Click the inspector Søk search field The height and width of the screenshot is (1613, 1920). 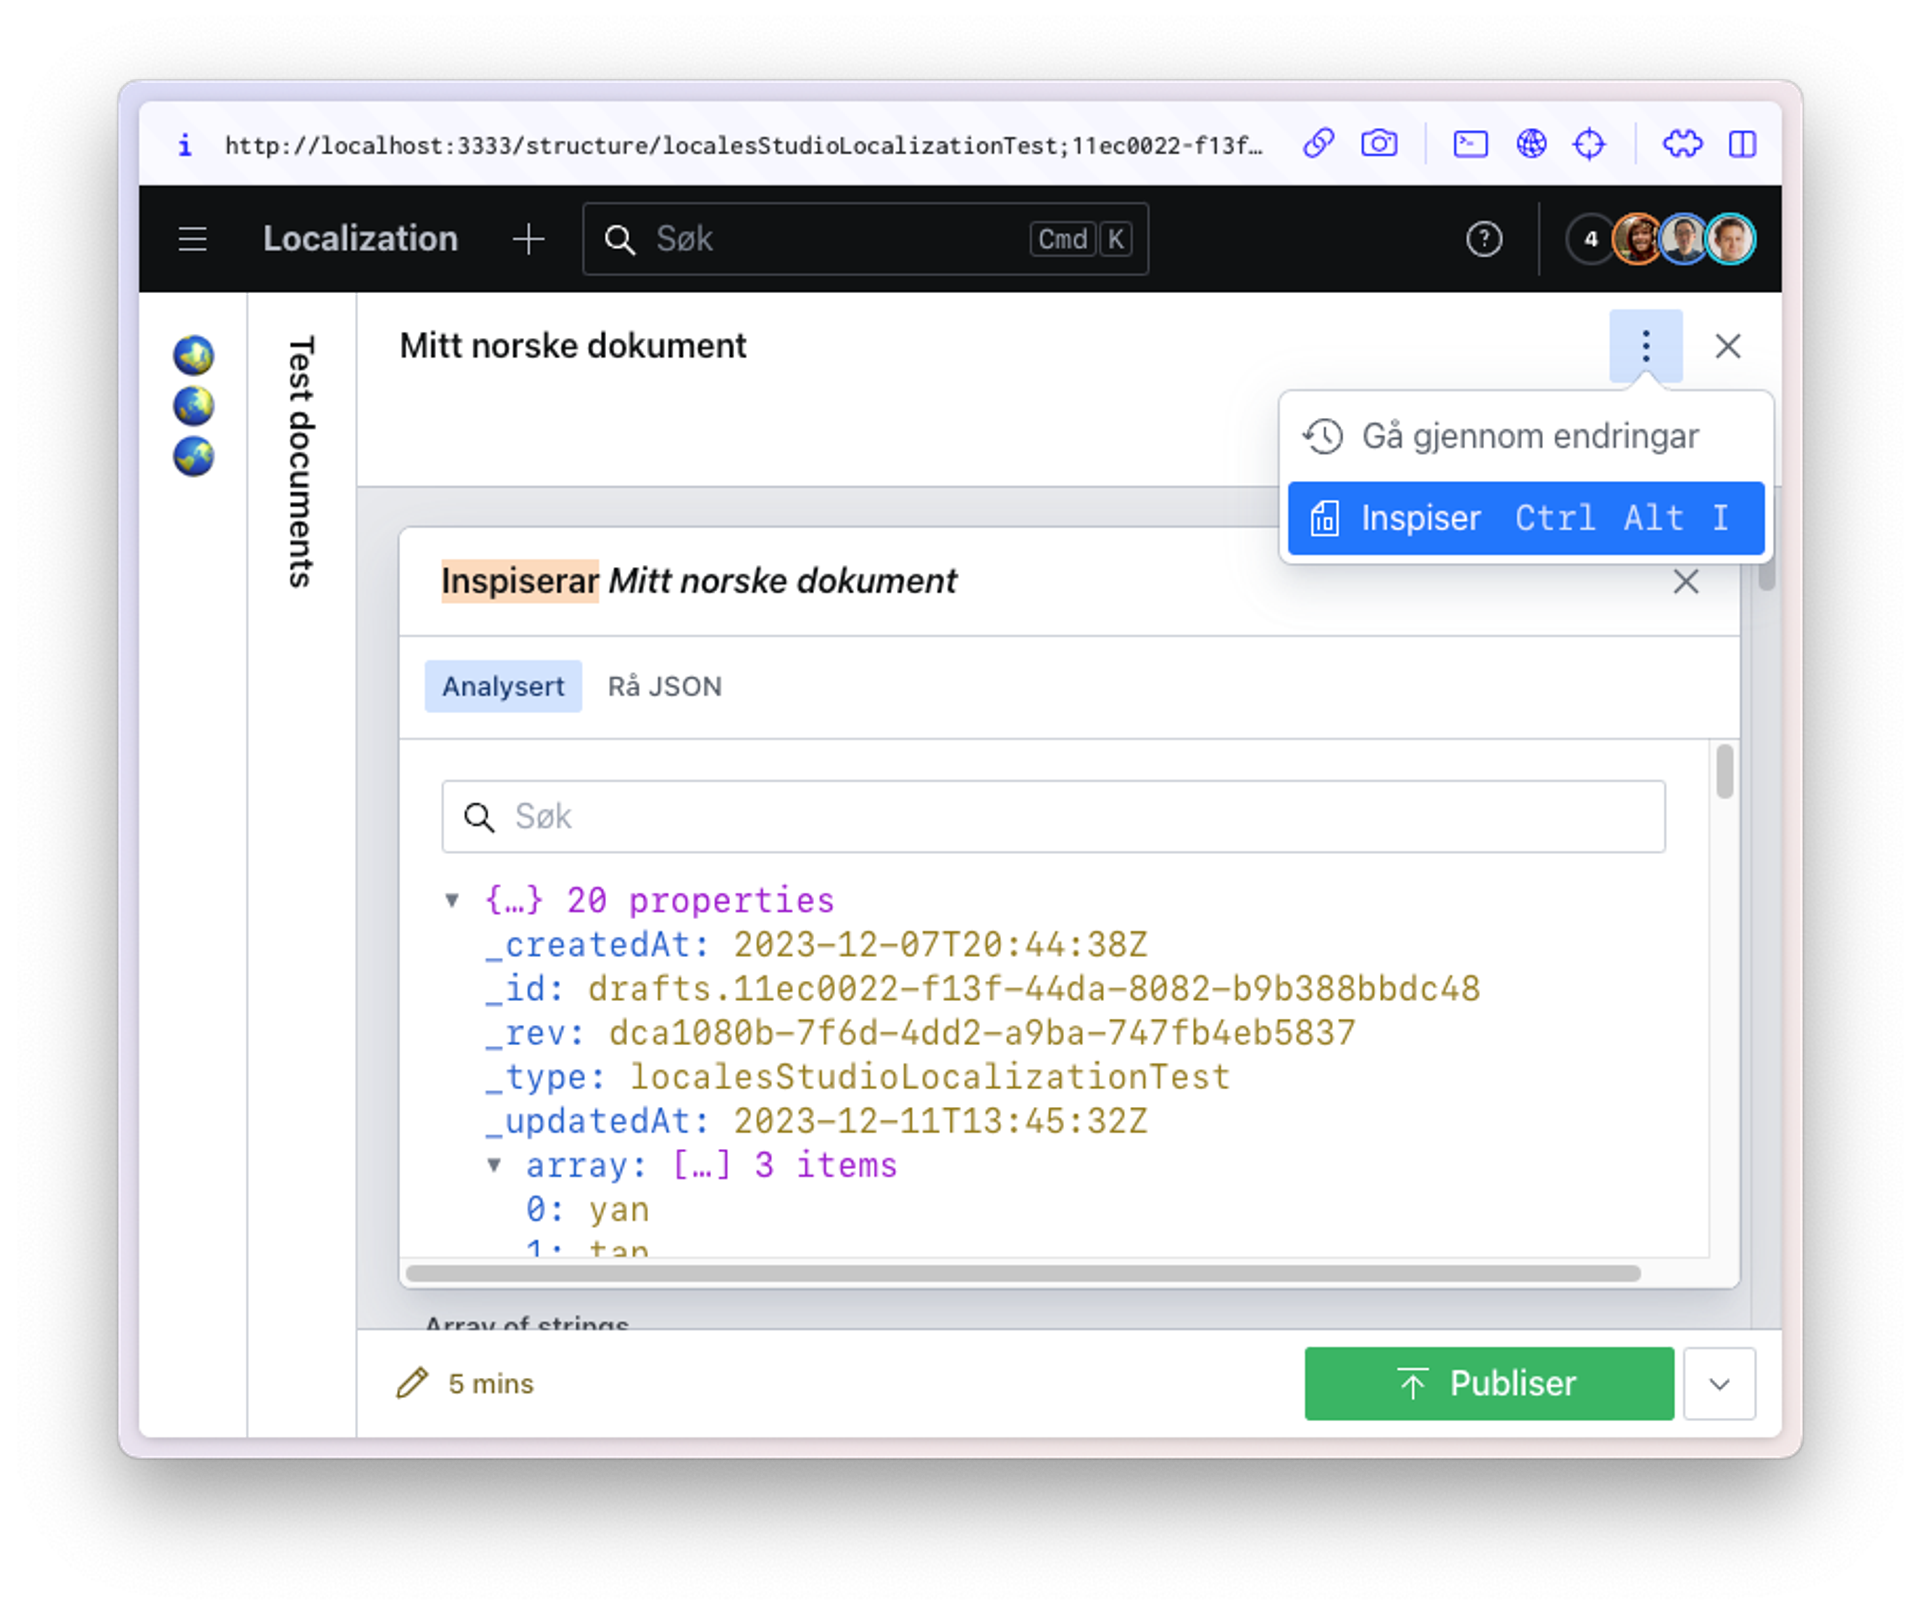coord(1054,817)
